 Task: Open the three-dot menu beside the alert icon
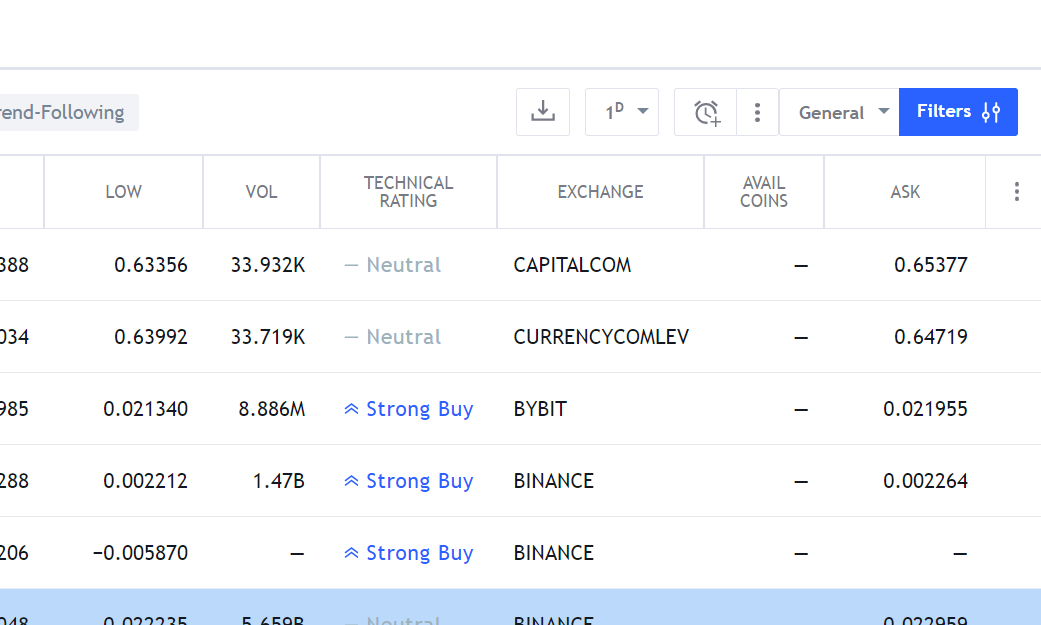pos(757,112)
